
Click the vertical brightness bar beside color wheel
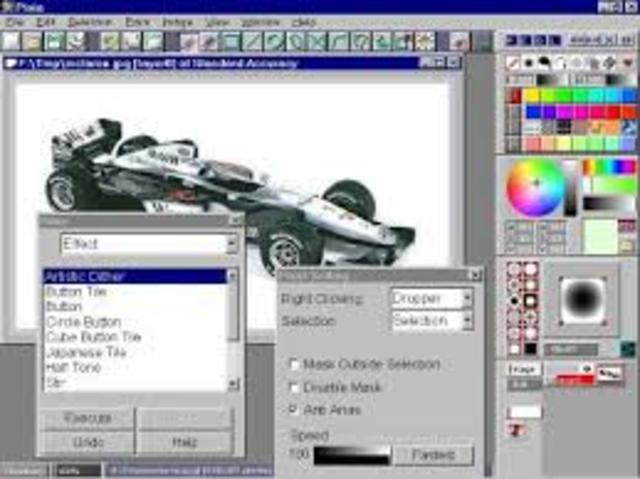(571, 188)
